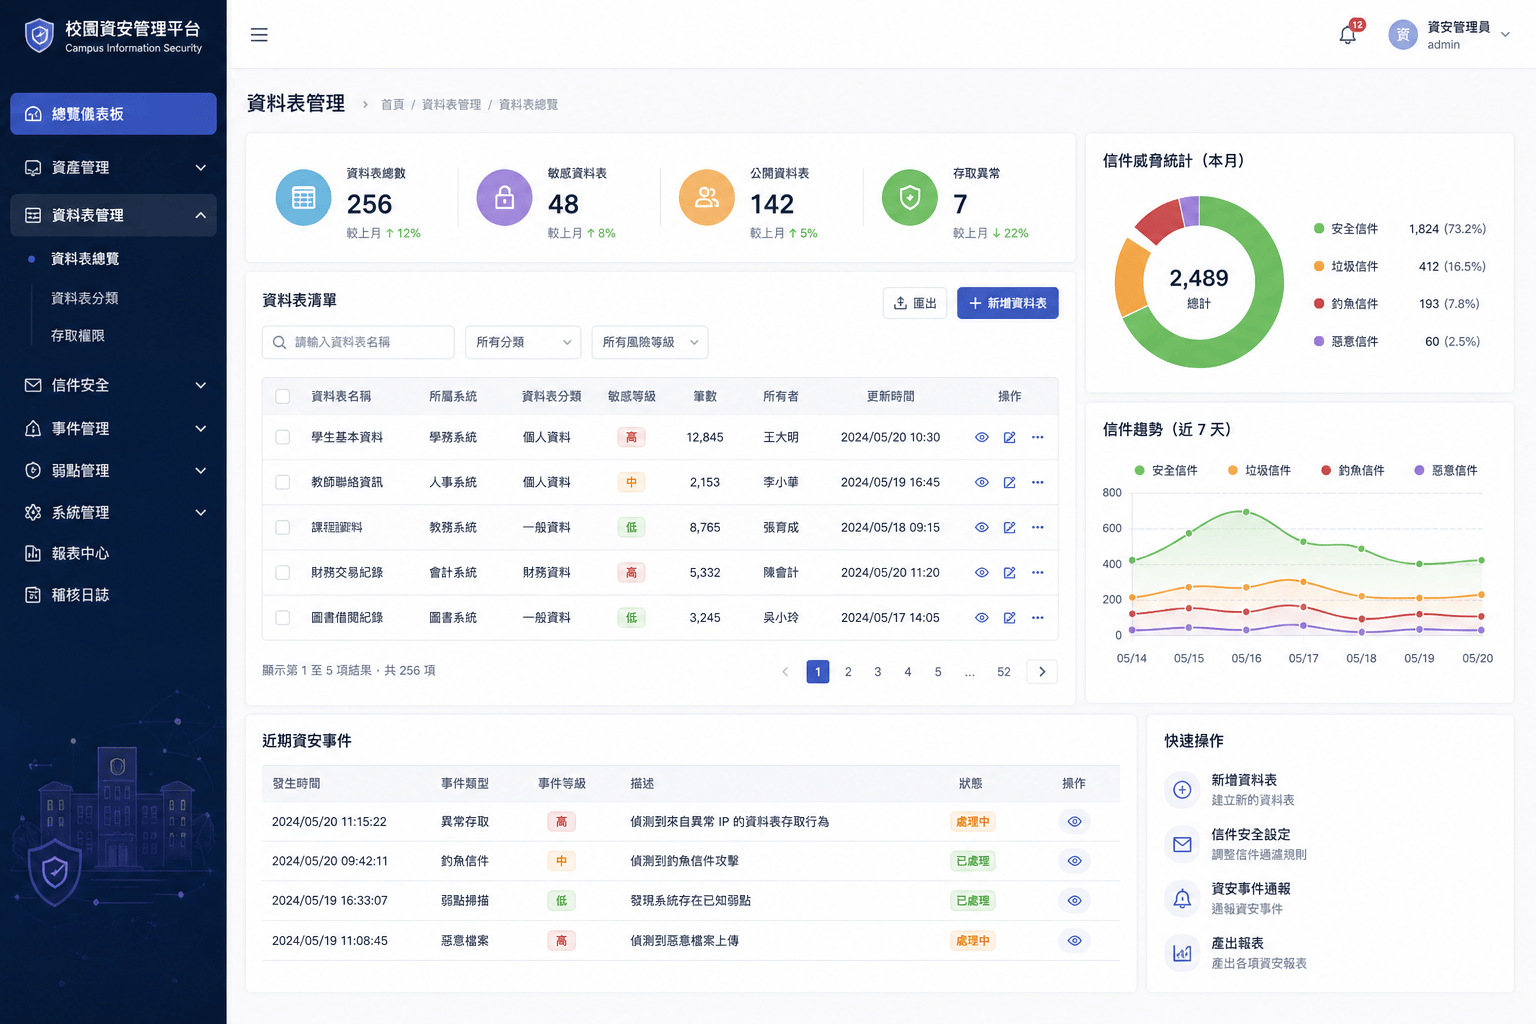View details of 弱點掃描 event
Screen dimensions: 1536x1024
click(1074, 901)
